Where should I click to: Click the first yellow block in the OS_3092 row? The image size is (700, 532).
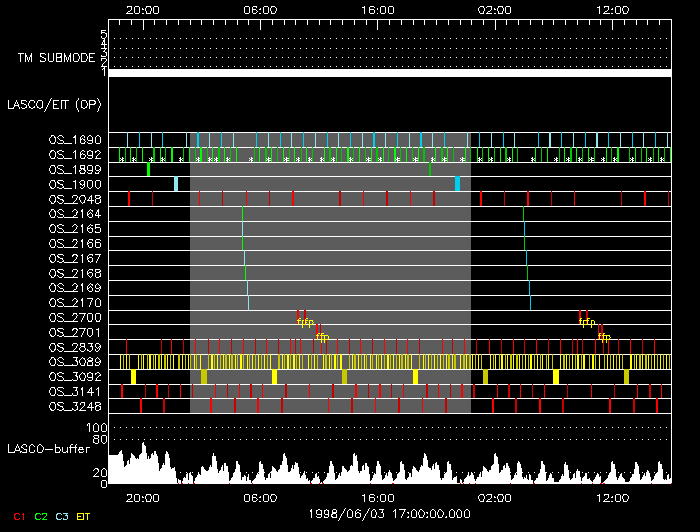pos(133,377)
